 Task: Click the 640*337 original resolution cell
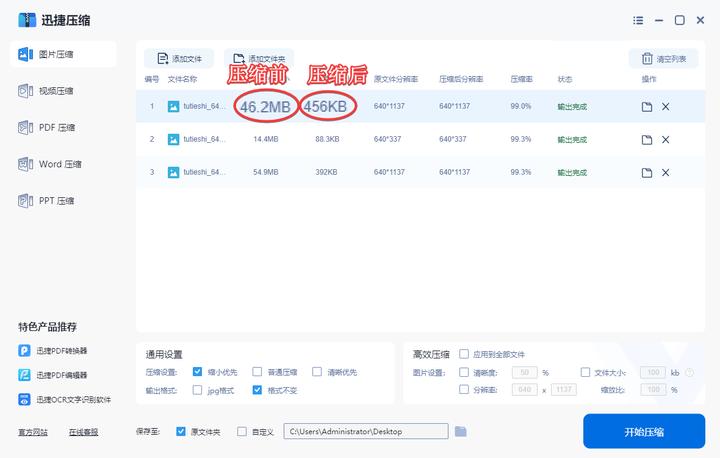tap(387, 139)
